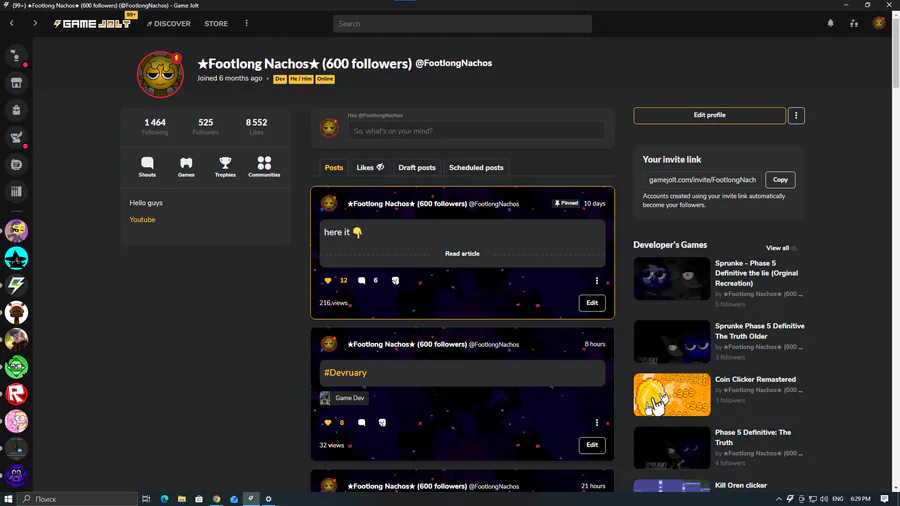Open the Discover page
This screenshot has width=900, height=506.
pyautogui.click(x=169, y=24)
